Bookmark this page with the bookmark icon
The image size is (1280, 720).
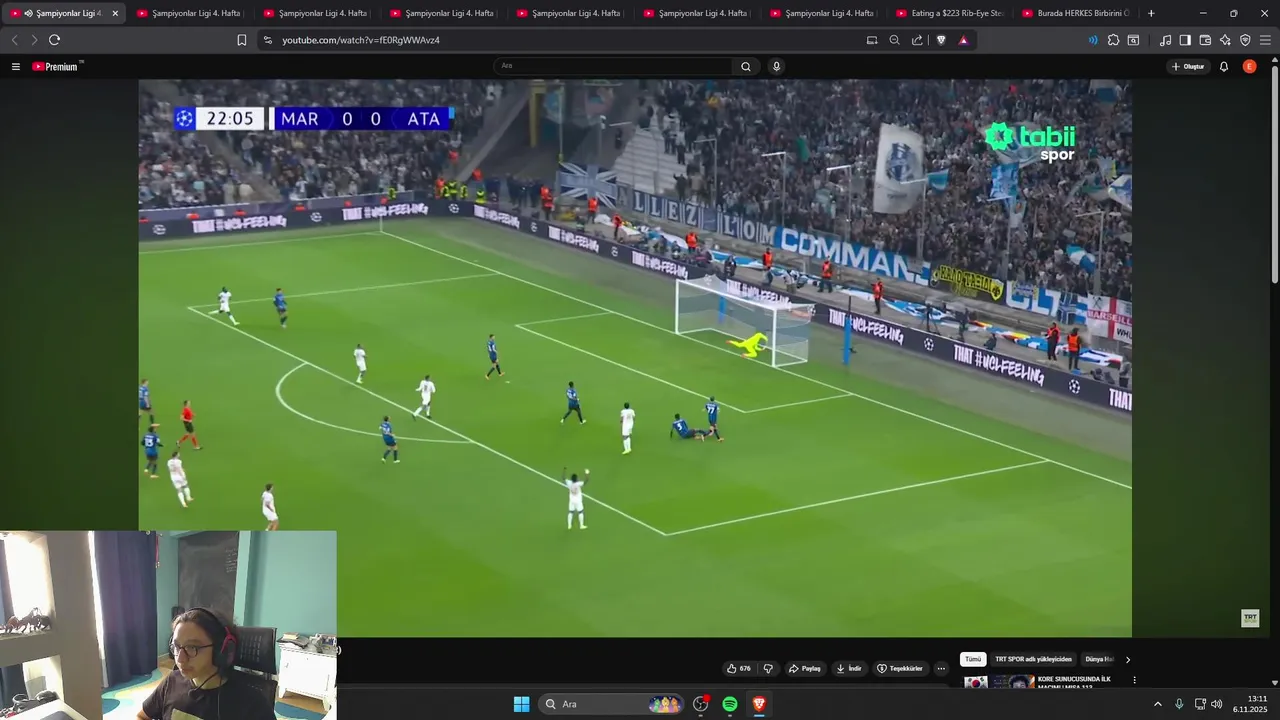coord(242,40)
